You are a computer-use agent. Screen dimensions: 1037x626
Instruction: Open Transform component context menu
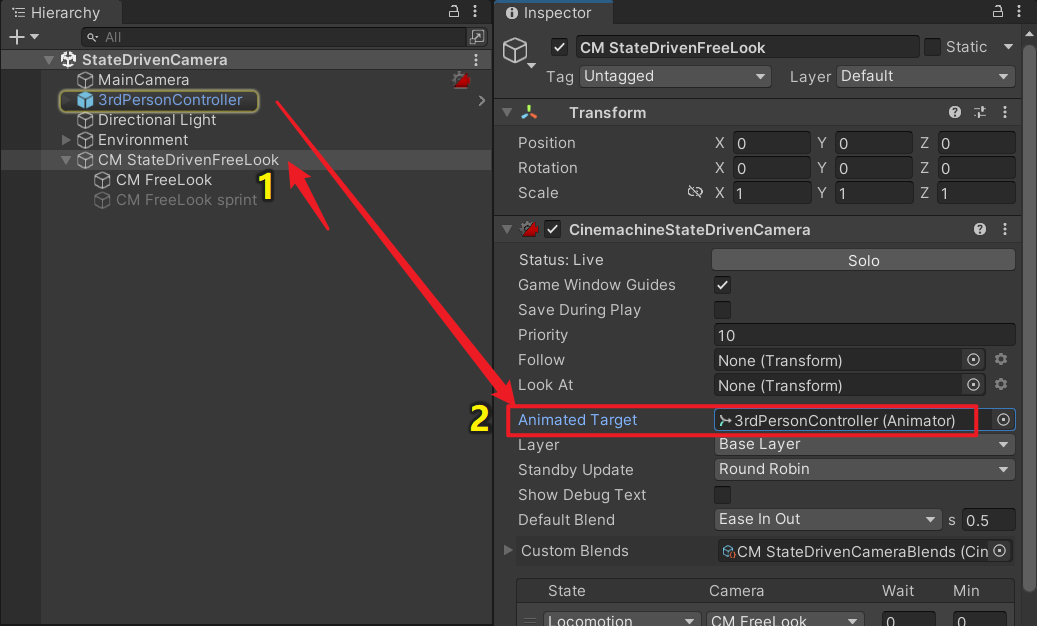click(x=1005, y=112)
